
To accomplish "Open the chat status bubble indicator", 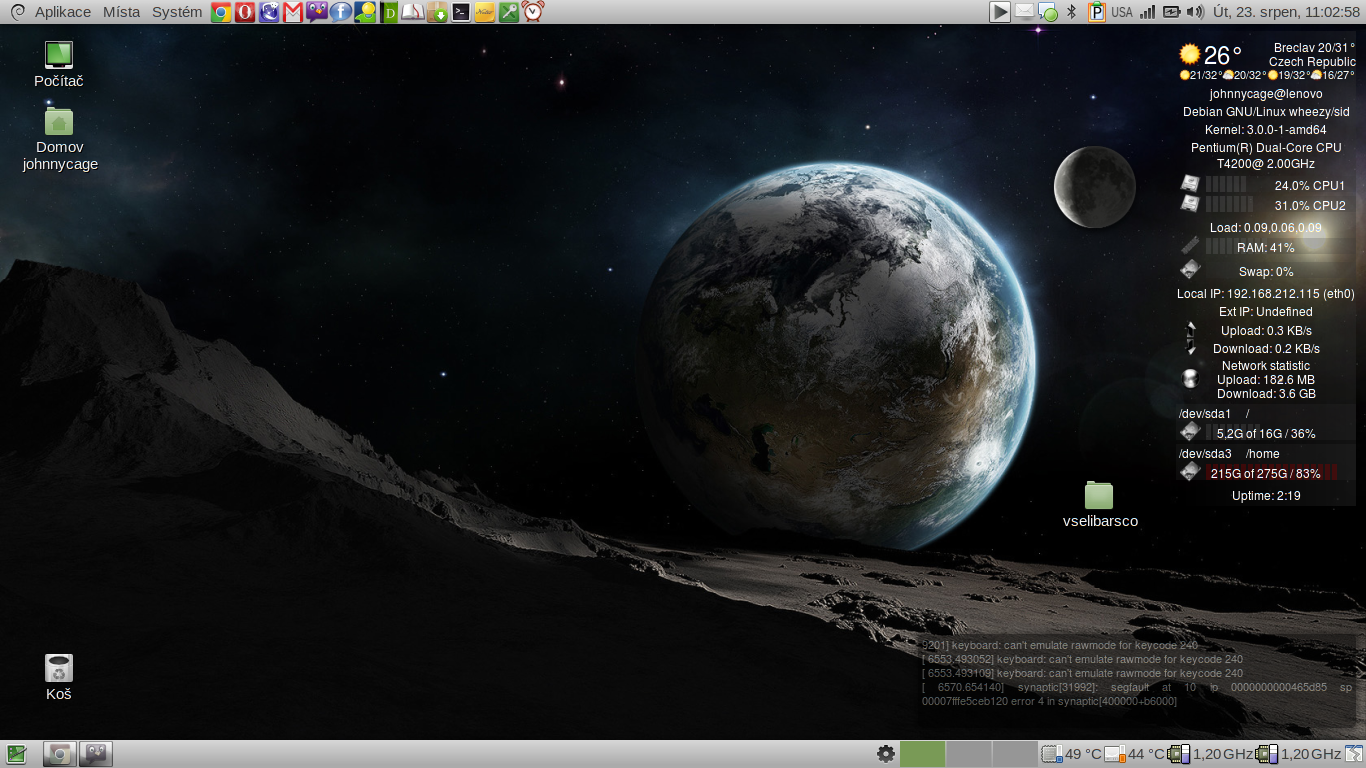I will 1047,13.
